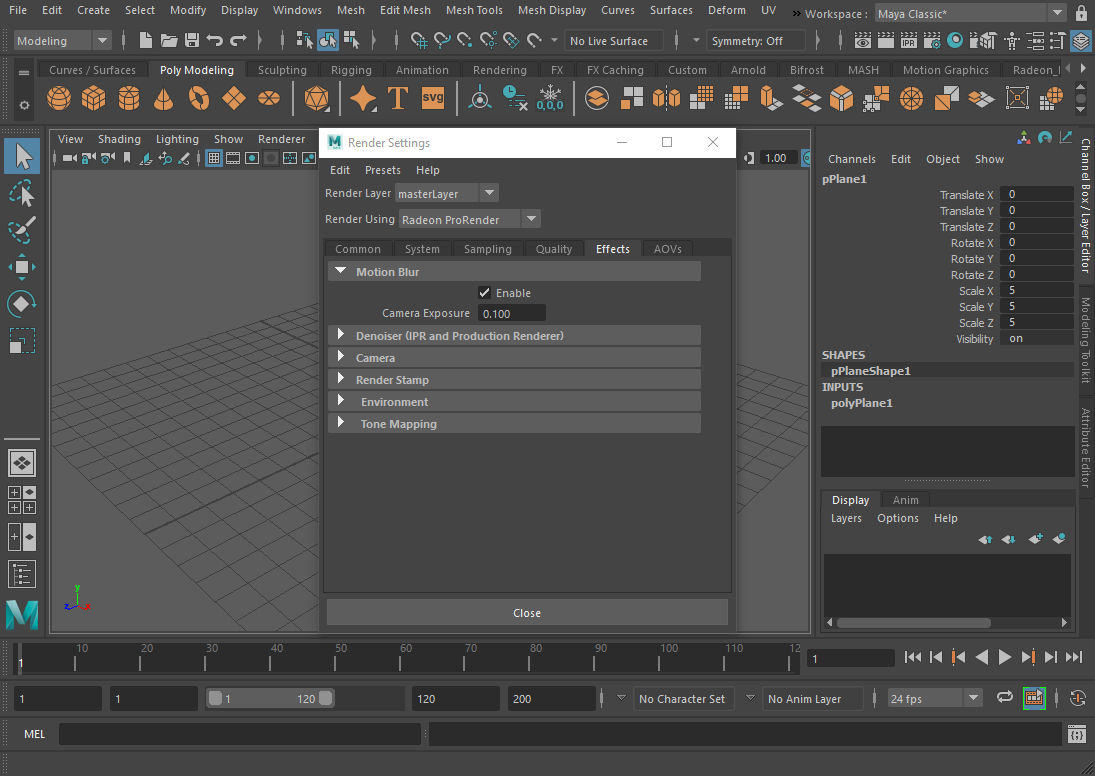
Task: Open the Presets menu in Render Settings
Action: (383, 170)
